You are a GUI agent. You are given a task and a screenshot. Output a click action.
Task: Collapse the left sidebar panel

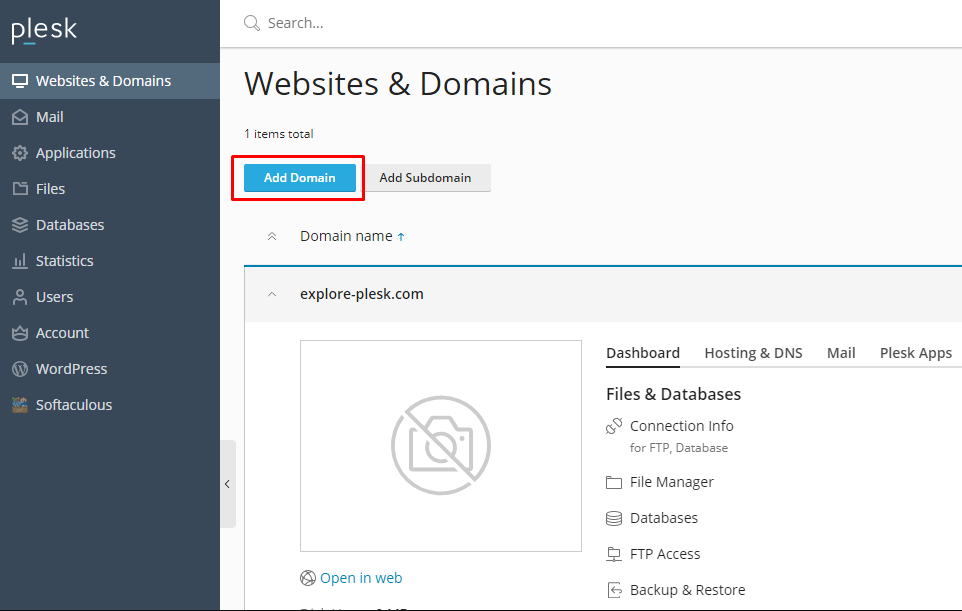tap(228, 484)
